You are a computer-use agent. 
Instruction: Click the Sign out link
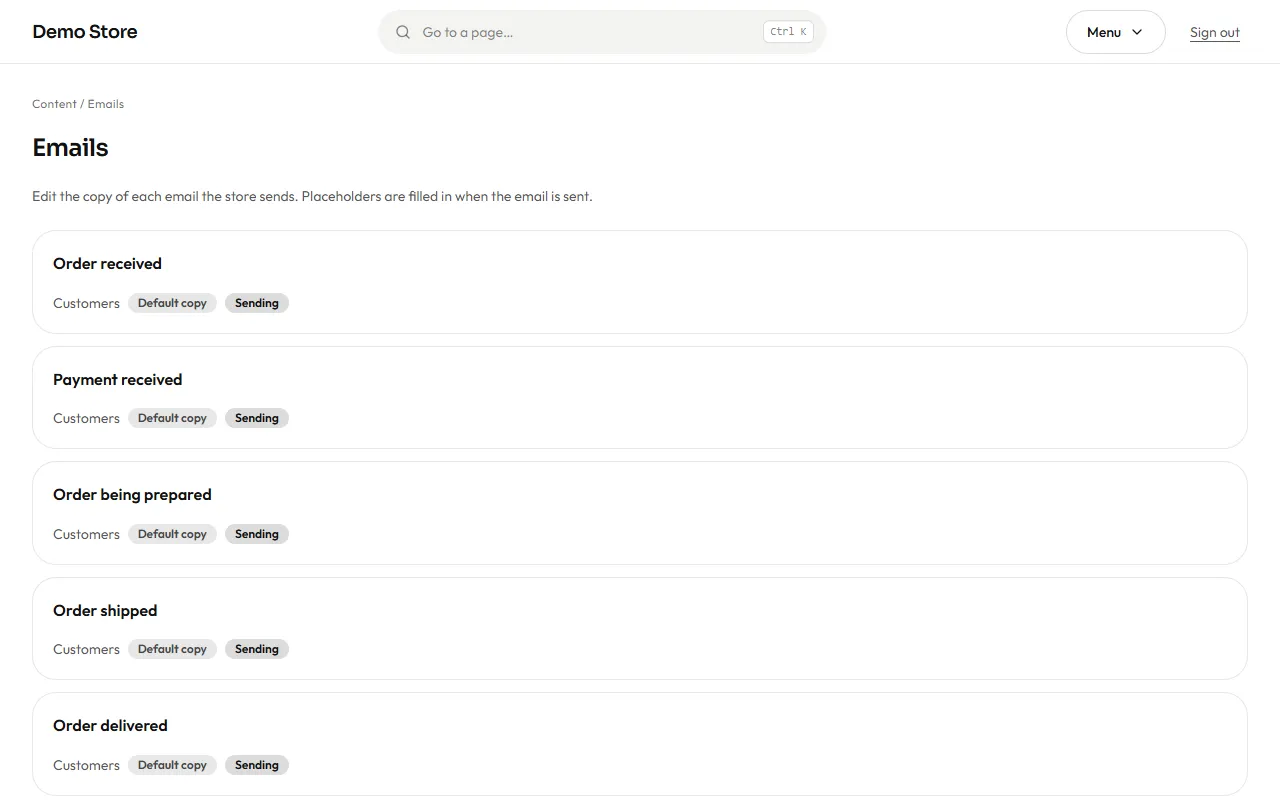coord(1214,32)
